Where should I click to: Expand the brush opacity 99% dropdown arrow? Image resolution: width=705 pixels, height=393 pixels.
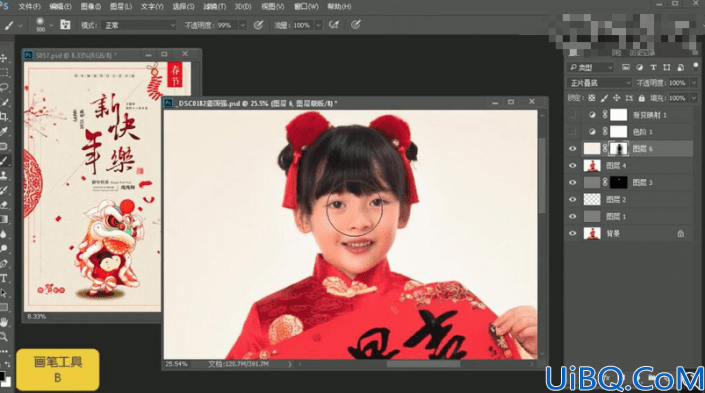coord(243,26)
